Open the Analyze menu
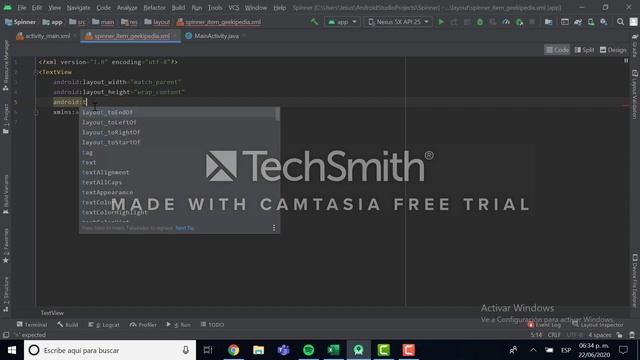 (127, 7)
